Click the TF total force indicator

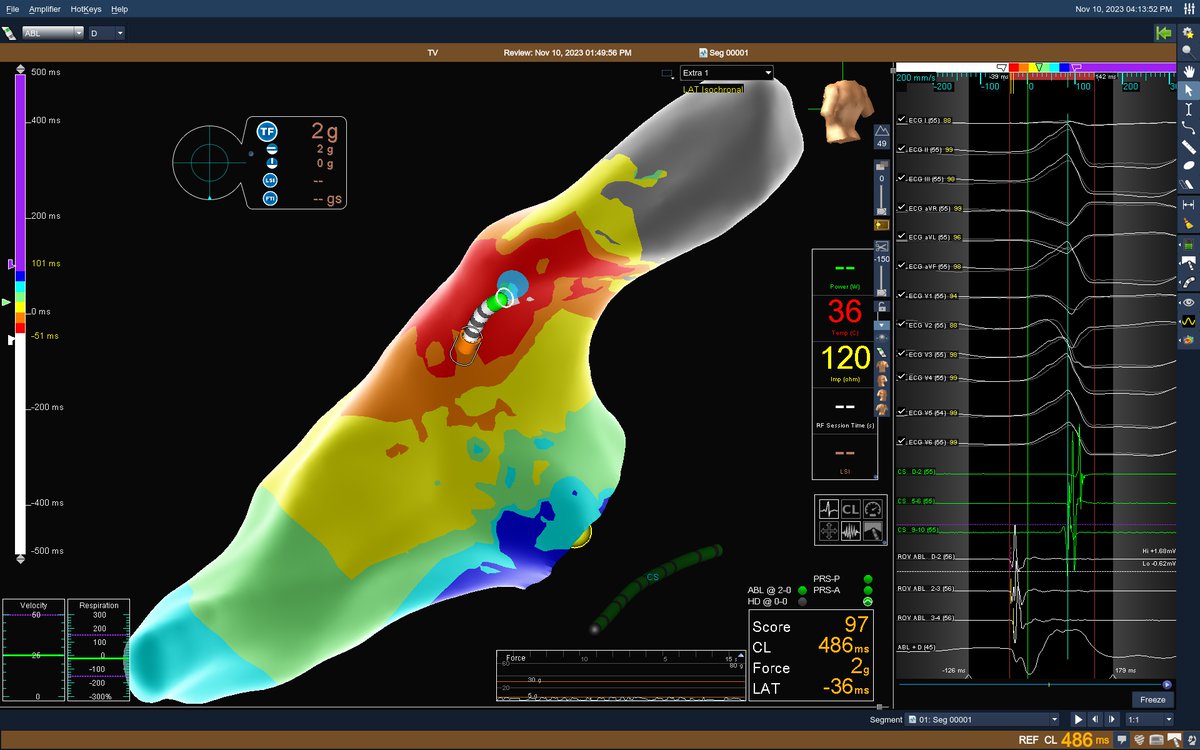[267, 131]
